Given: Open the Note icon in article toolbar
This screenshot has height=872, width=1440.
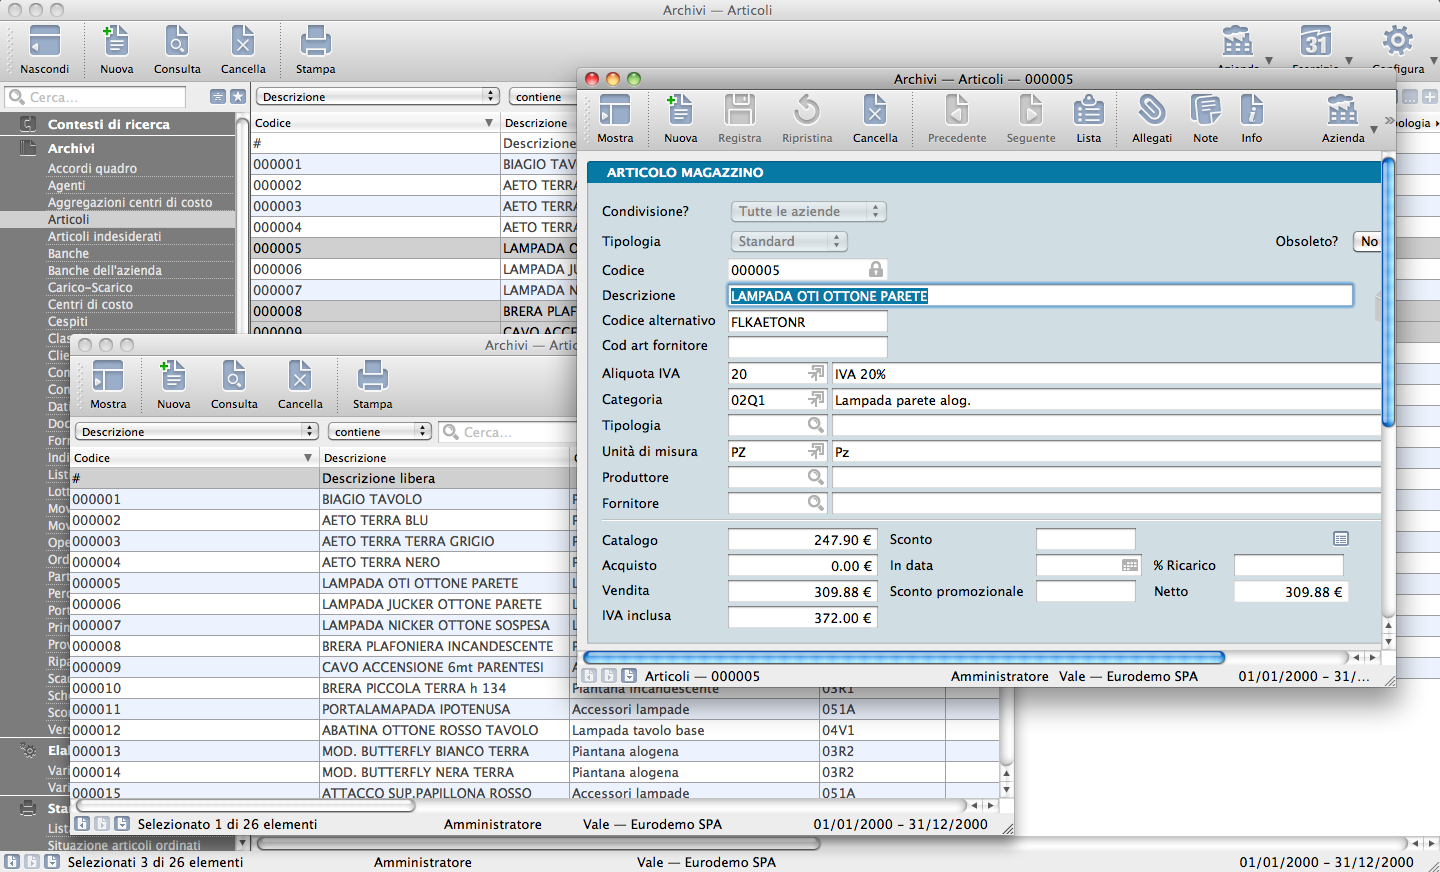Looking at the screenshot, I should tap(1205, 112).
